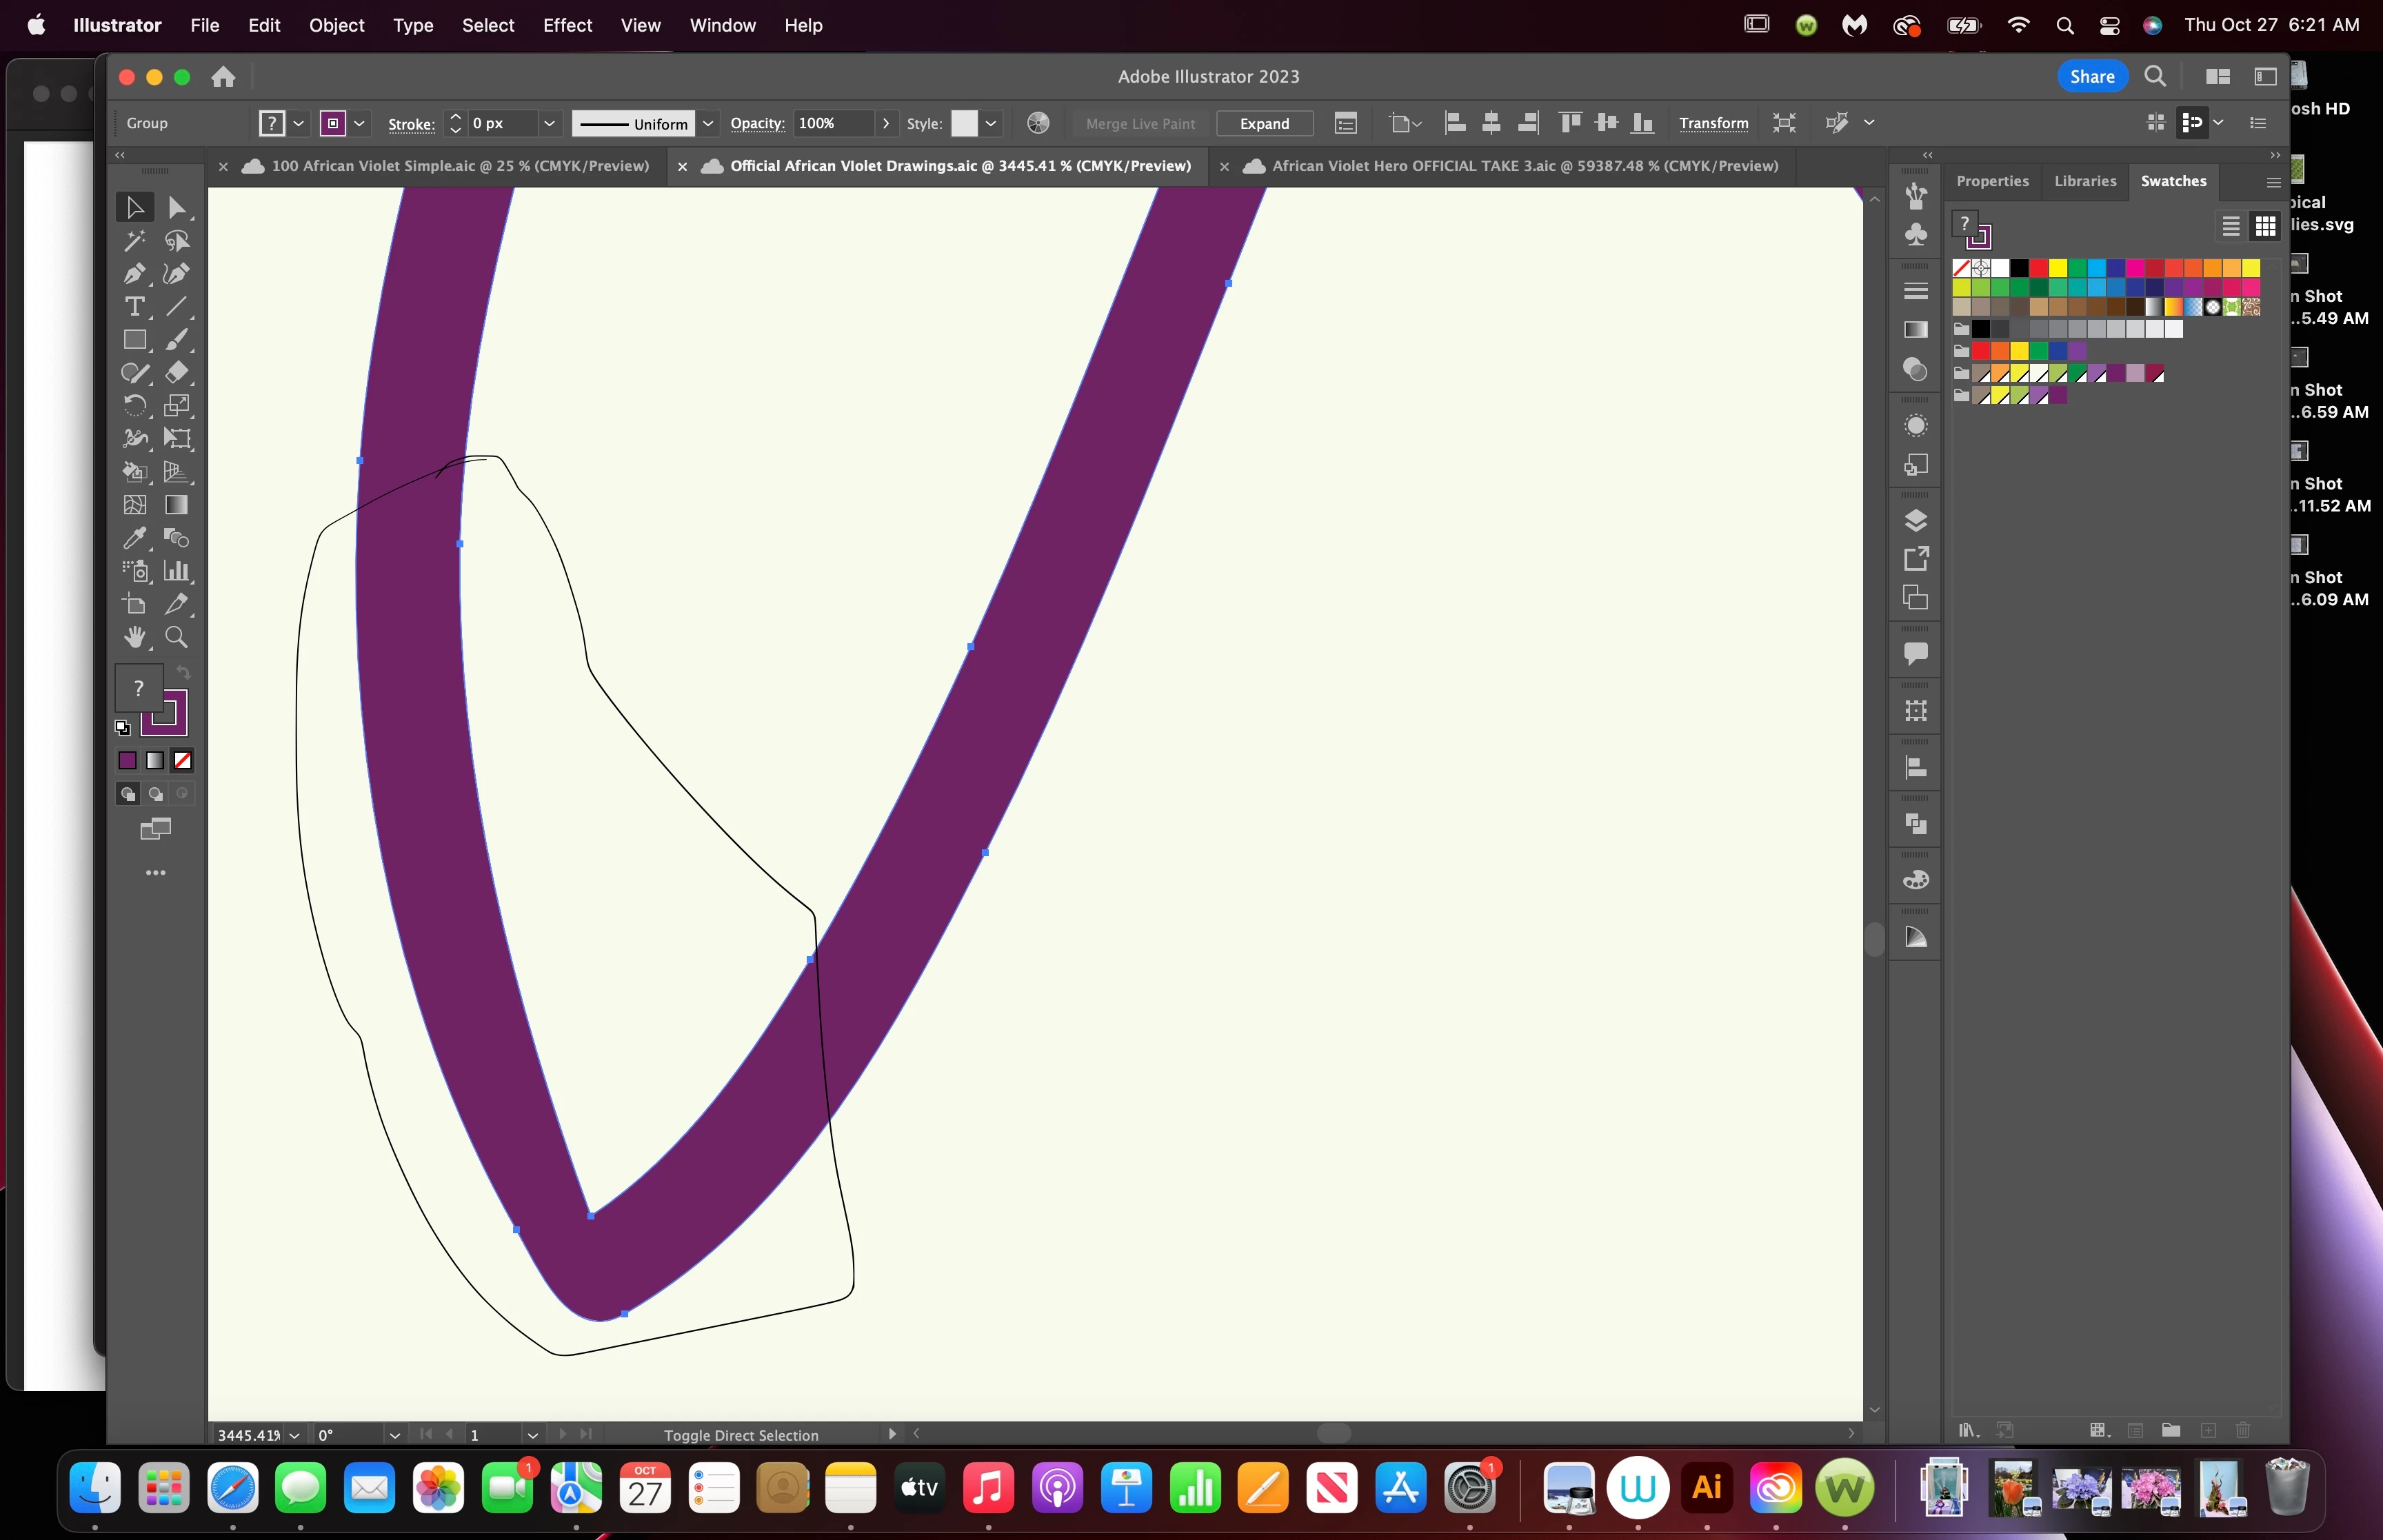Click the Expand button
This screenshot has width=2383, height=1540.
point(1264,123)
